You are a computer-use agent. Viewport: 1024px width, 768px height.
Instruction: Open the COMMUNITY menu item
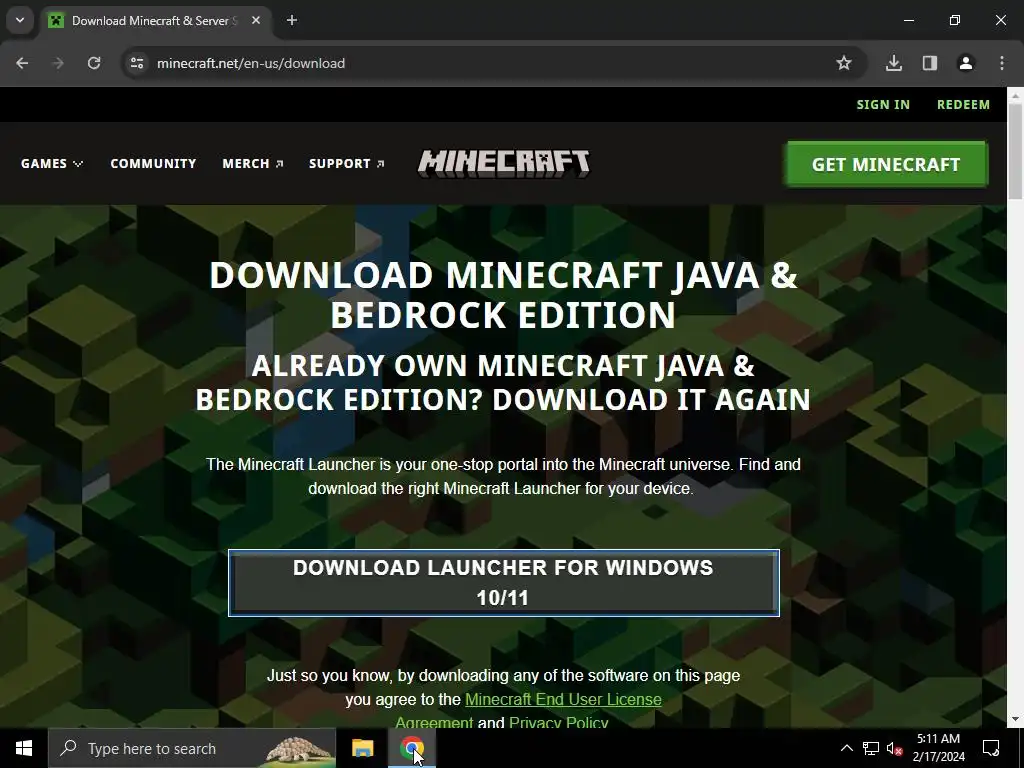point(153,163)
